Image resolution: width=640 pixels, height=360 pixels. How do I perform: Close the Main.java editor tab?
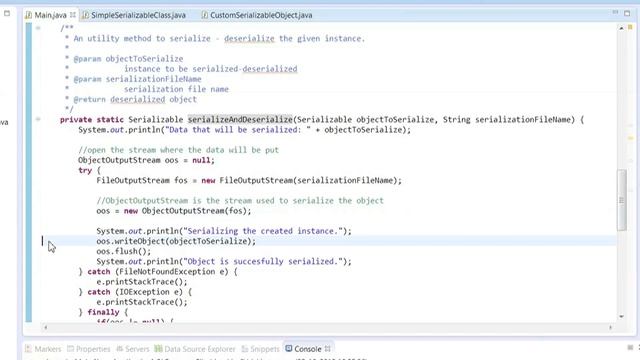73,15
